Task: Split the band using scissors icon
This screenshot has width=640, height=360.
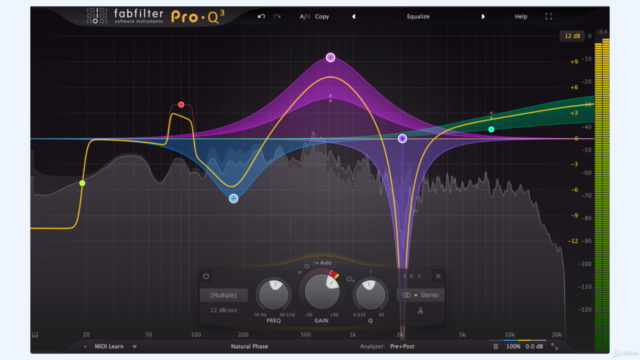Action: pyautogui.click(x=420, y=311)
